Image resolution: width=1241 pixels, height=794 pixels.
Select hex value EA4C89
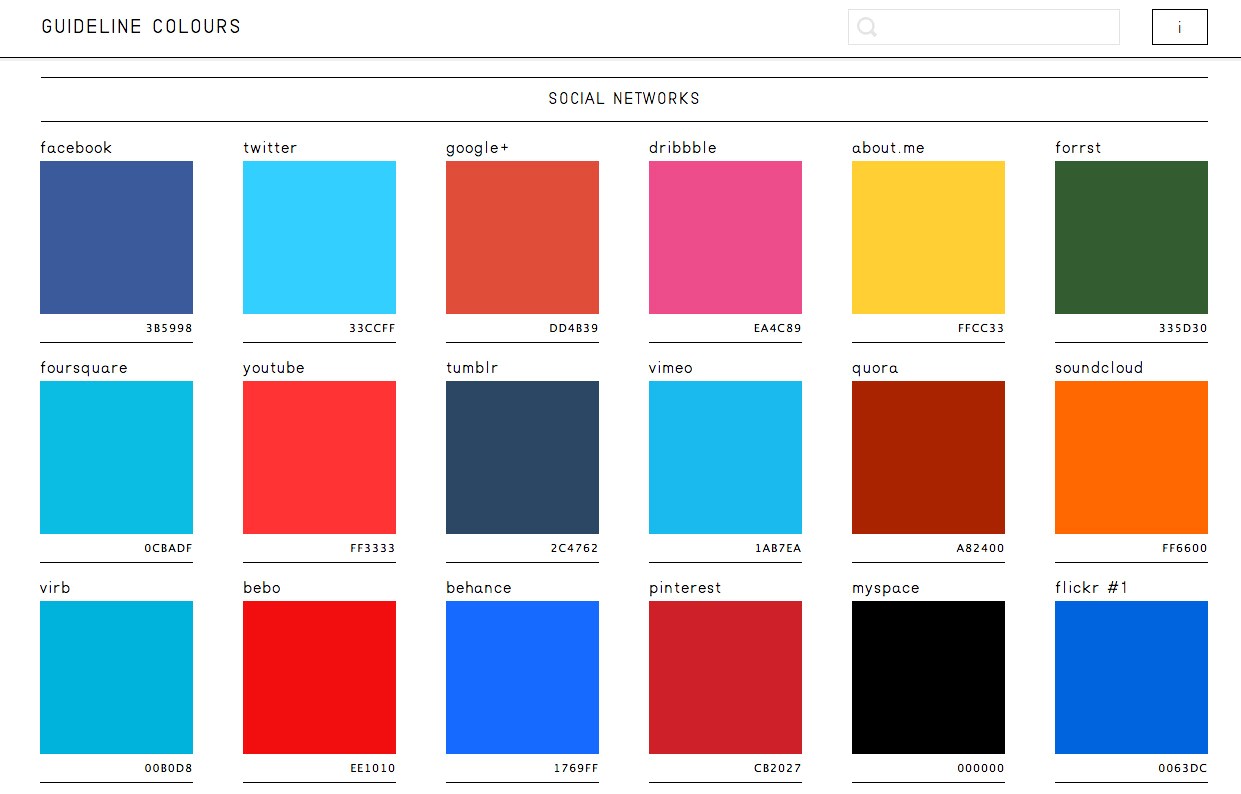pyautogui.click(x=777, y=328)
